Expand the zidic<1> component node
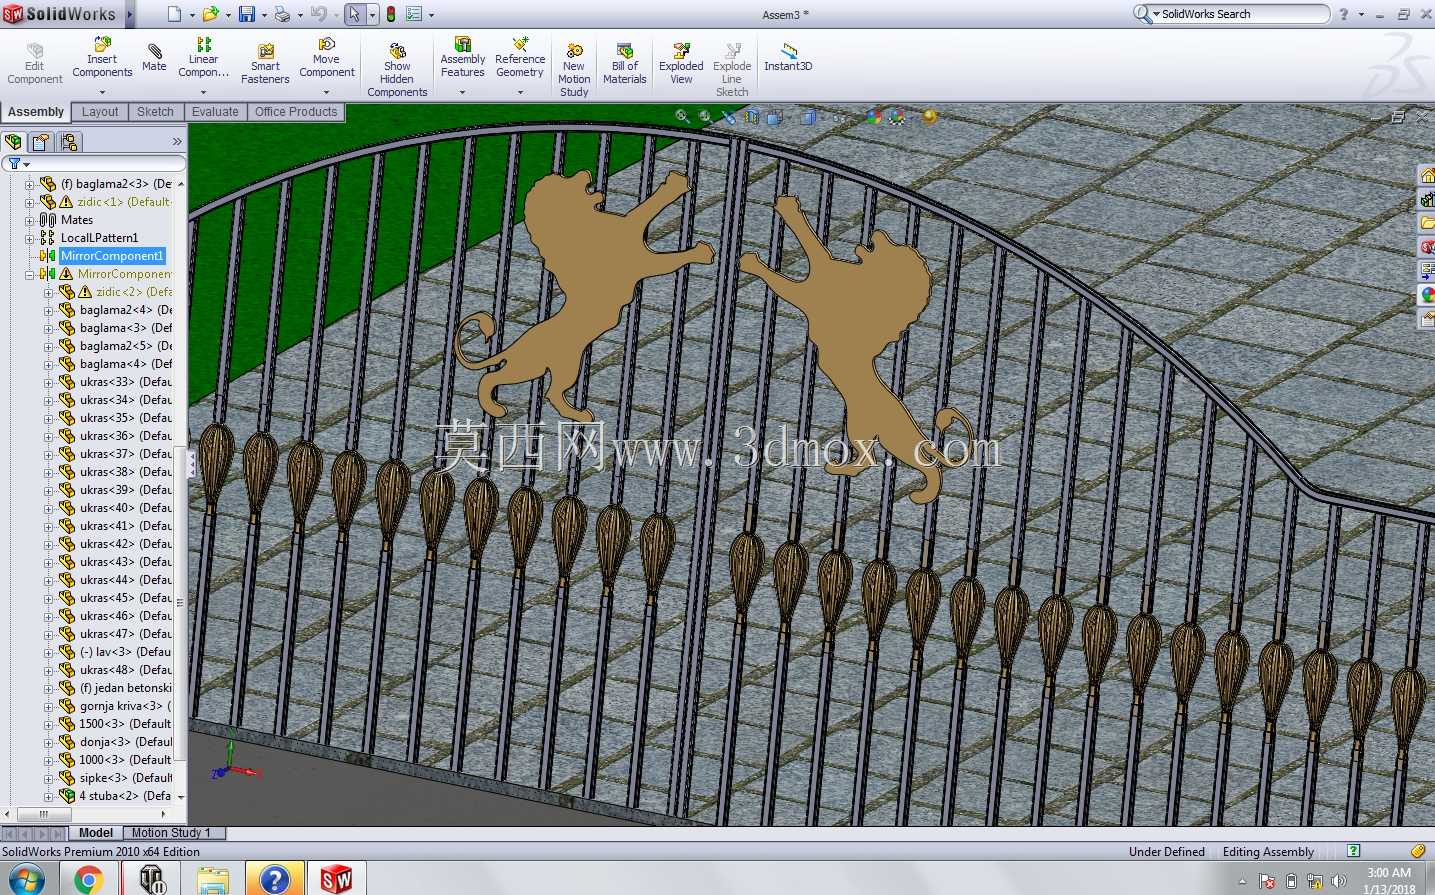This screenshot has height=895, width=1435. 29,202
